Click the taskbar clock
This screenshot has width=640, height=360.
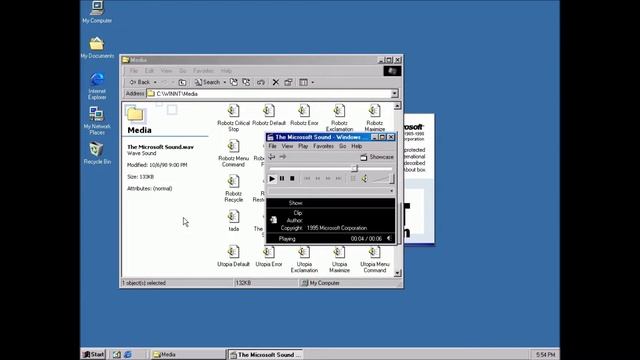coord(545,354)
